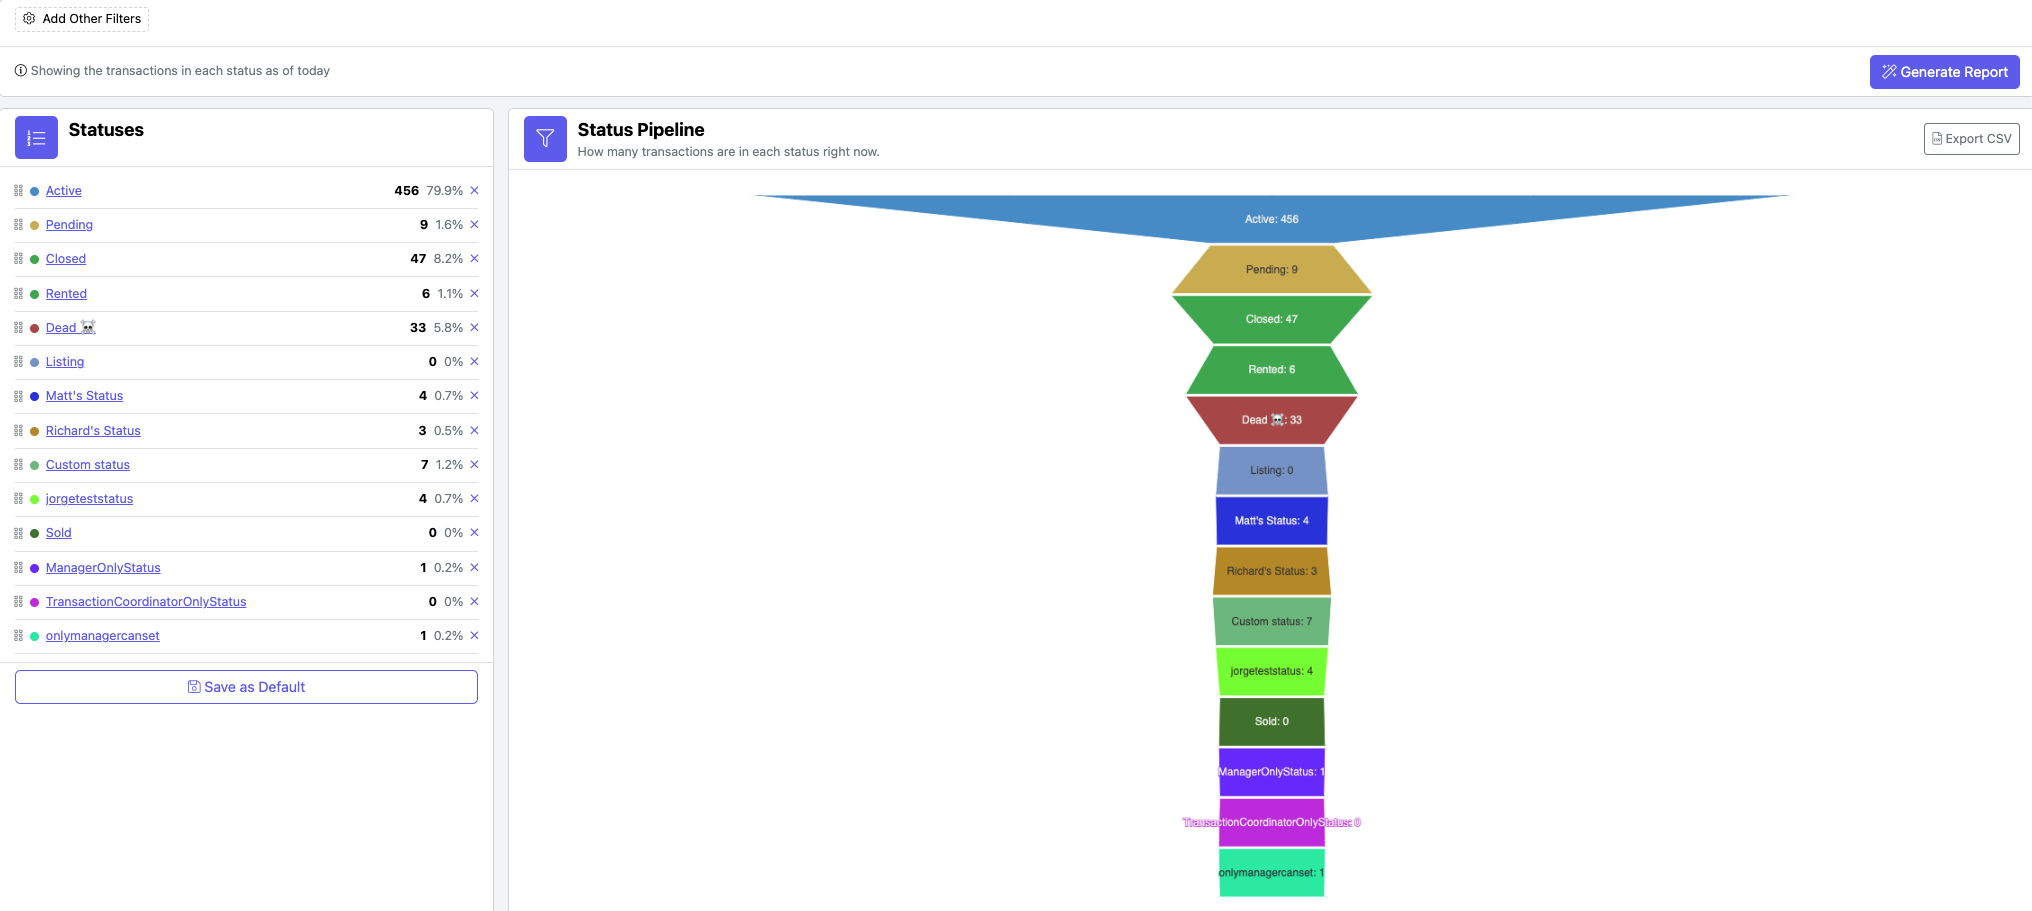The height and width of the screenshot is (911, 2032).
Task: Remove the Closed status with its X icon
Action: point(474,259)
